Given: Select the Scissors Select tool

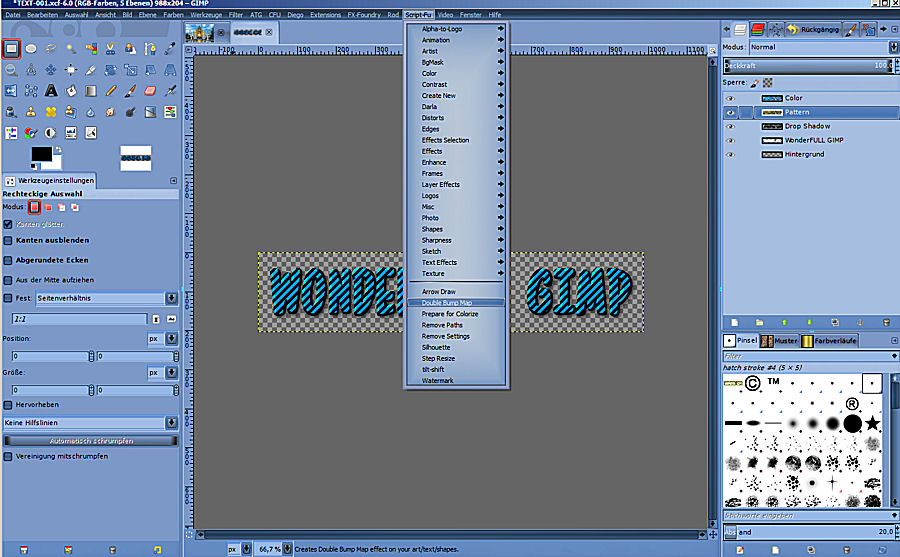Looking at the screenshot, I should (110, 49).
